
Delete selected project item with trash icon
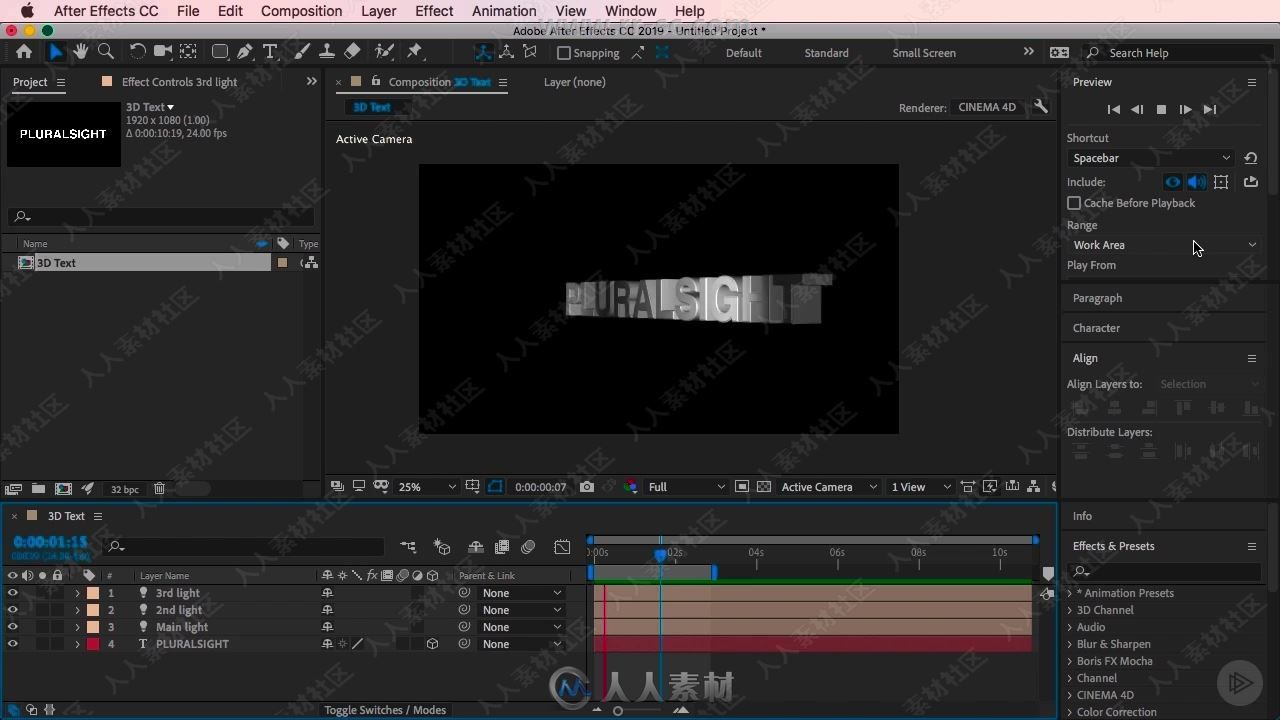(159, 489)
